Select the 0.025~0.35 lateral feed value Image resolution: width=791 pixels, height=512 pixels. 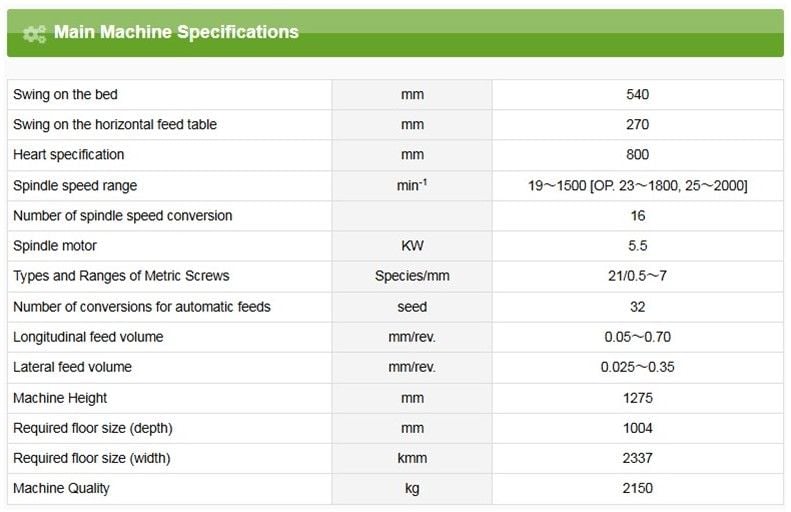[637, 367]
